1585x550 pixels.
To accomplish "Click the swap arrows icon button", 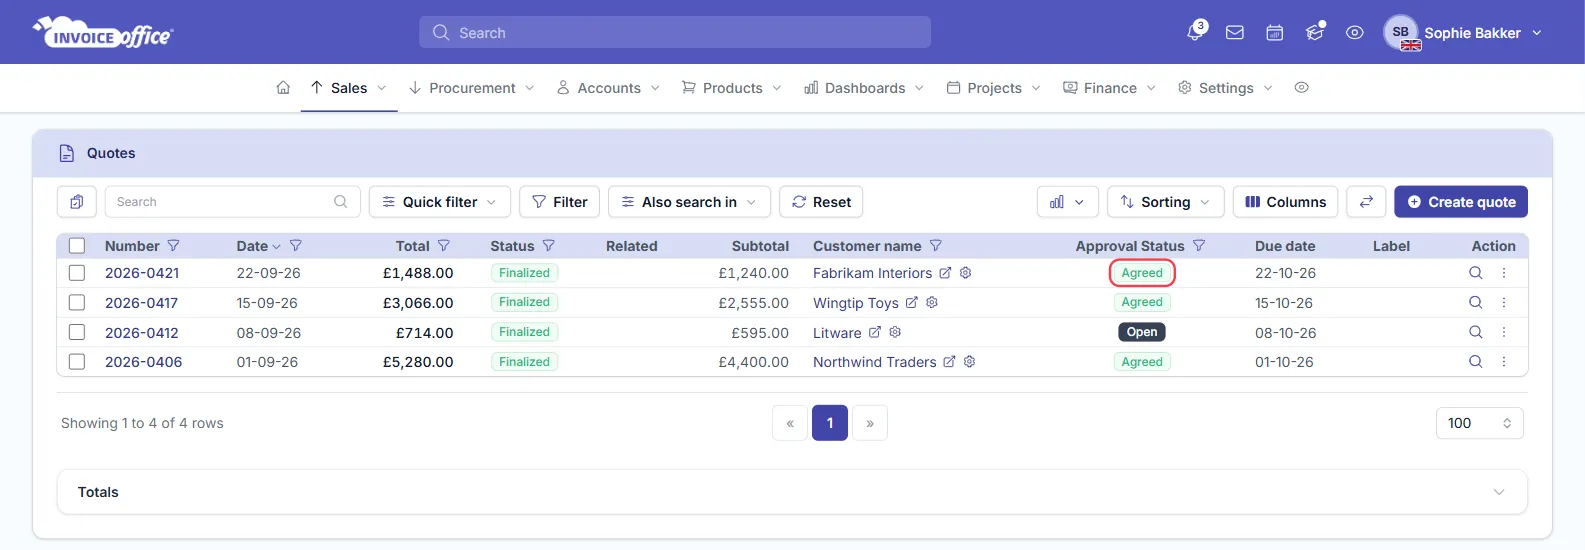I will (x=1366, y=202).
